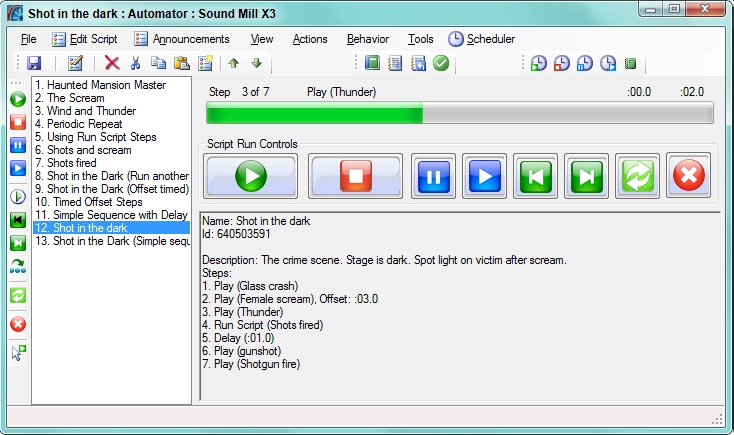Screen dimensions: 734x435
Task: Click the Save floppy disk toolbar icon
Action: [34, 63]
